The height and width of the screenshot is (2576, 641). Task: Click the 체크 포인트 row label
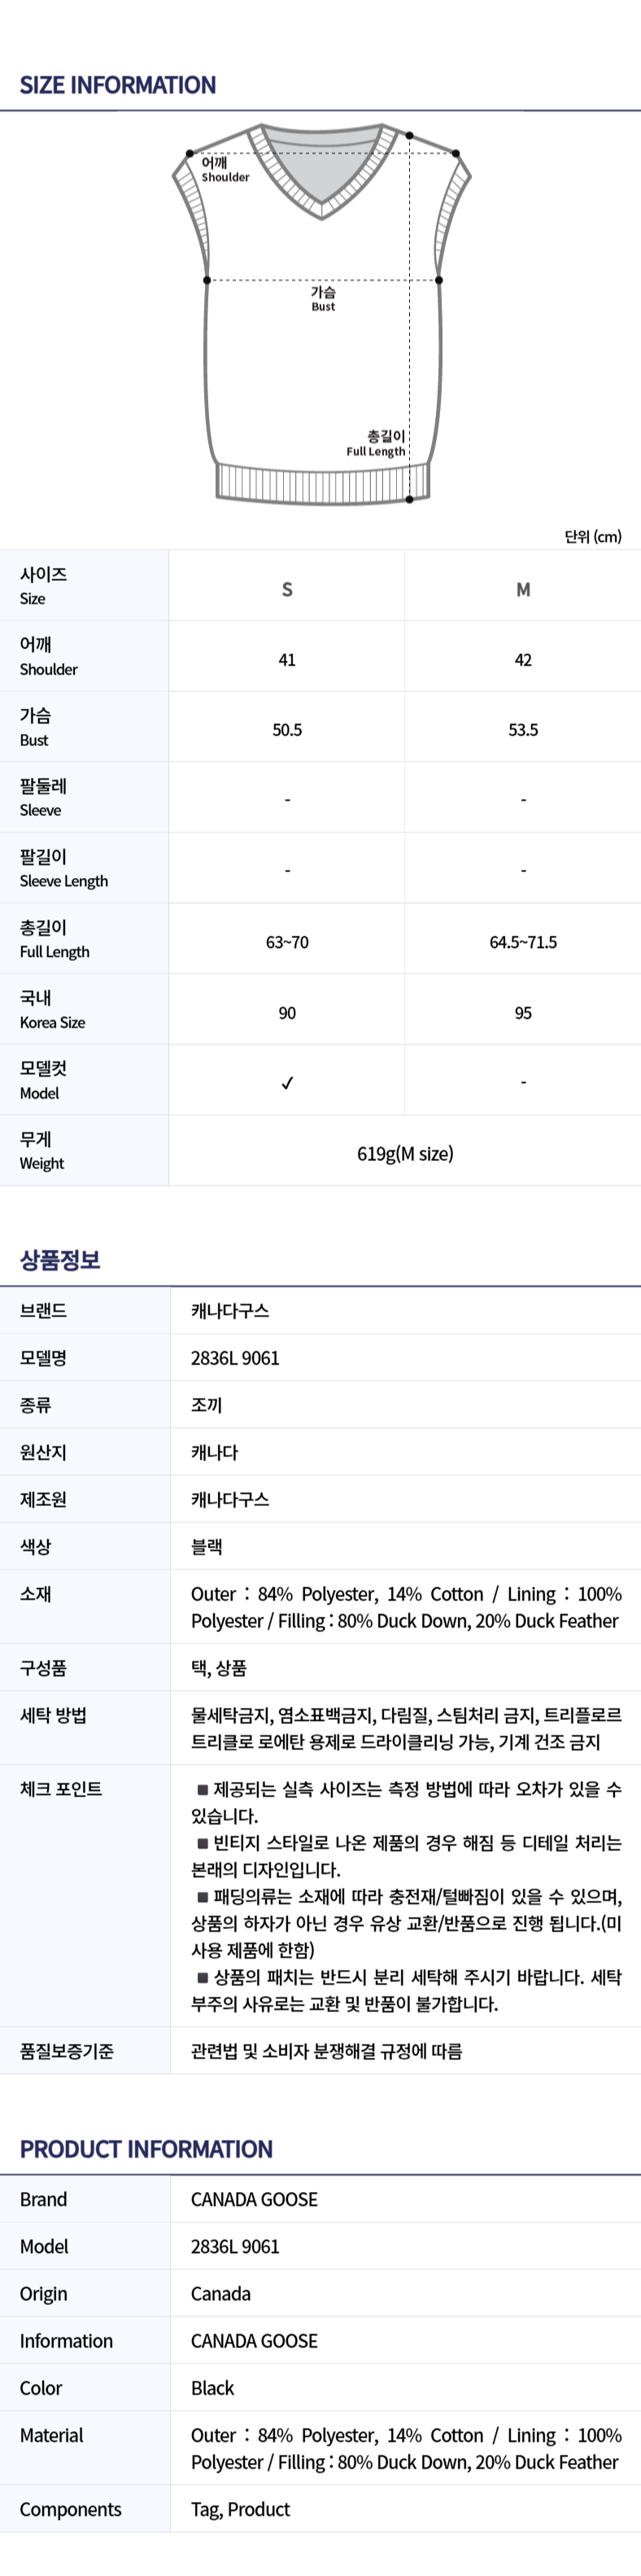[61, 1789]
